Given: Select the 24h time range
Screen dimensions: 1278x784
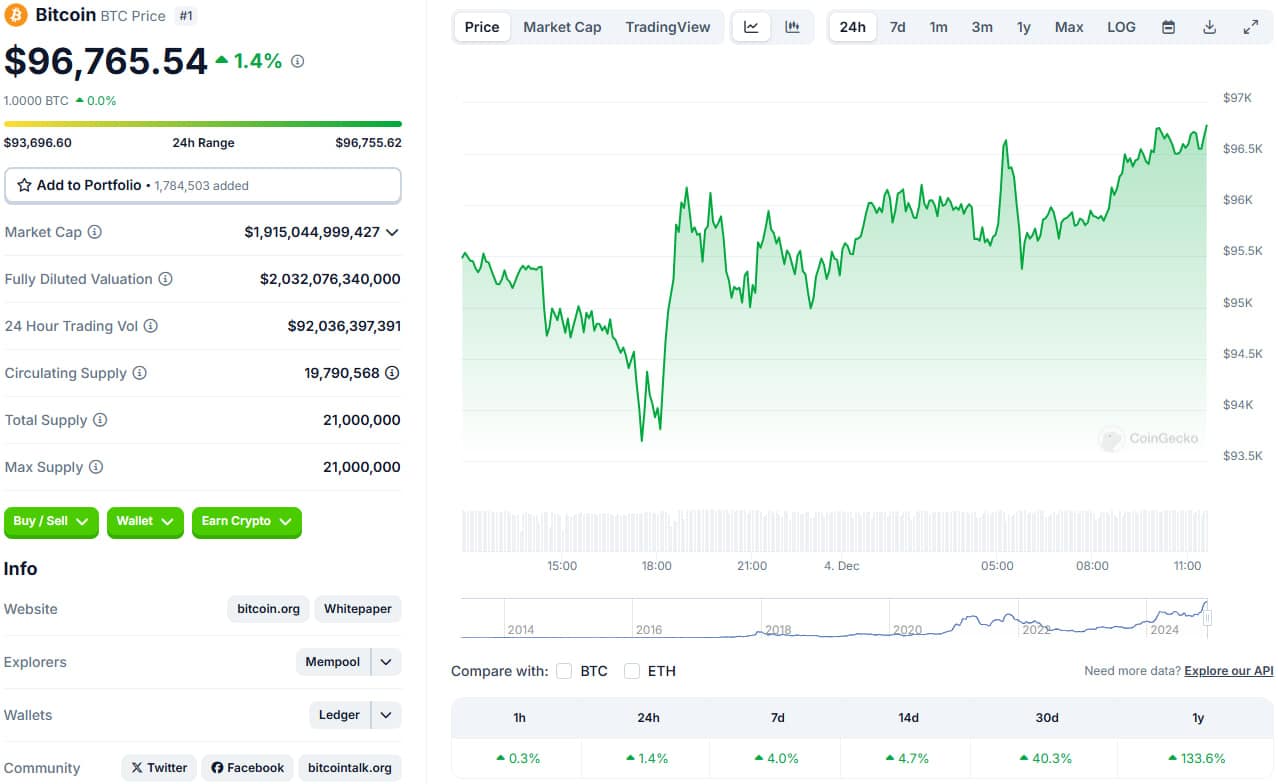Looking at the screenshot, I should (853, 27).
